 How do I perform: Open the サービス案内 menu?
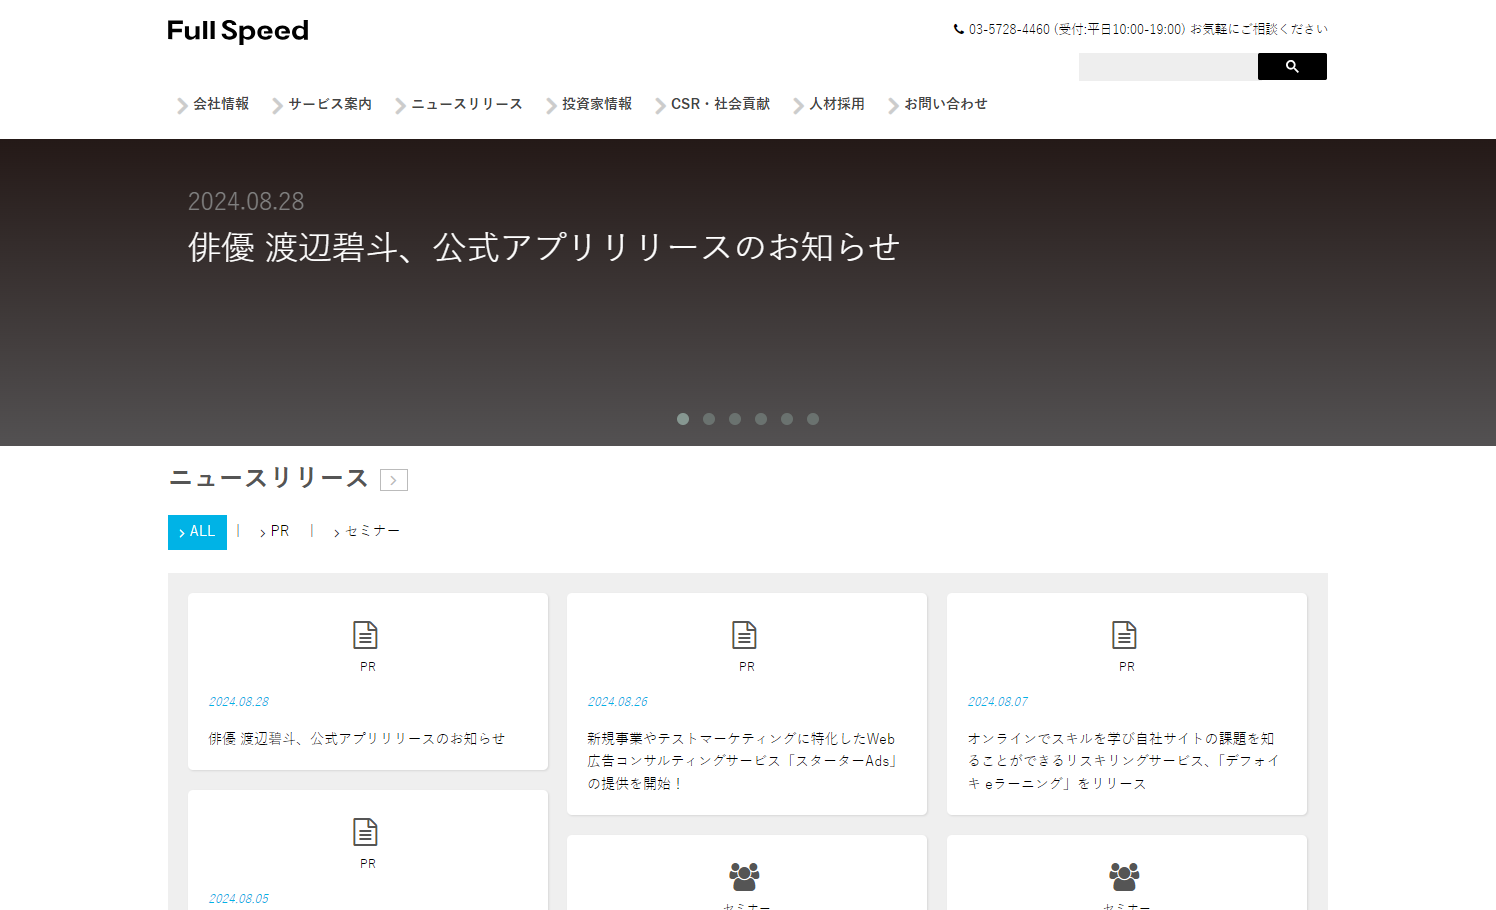click(330, 104)
